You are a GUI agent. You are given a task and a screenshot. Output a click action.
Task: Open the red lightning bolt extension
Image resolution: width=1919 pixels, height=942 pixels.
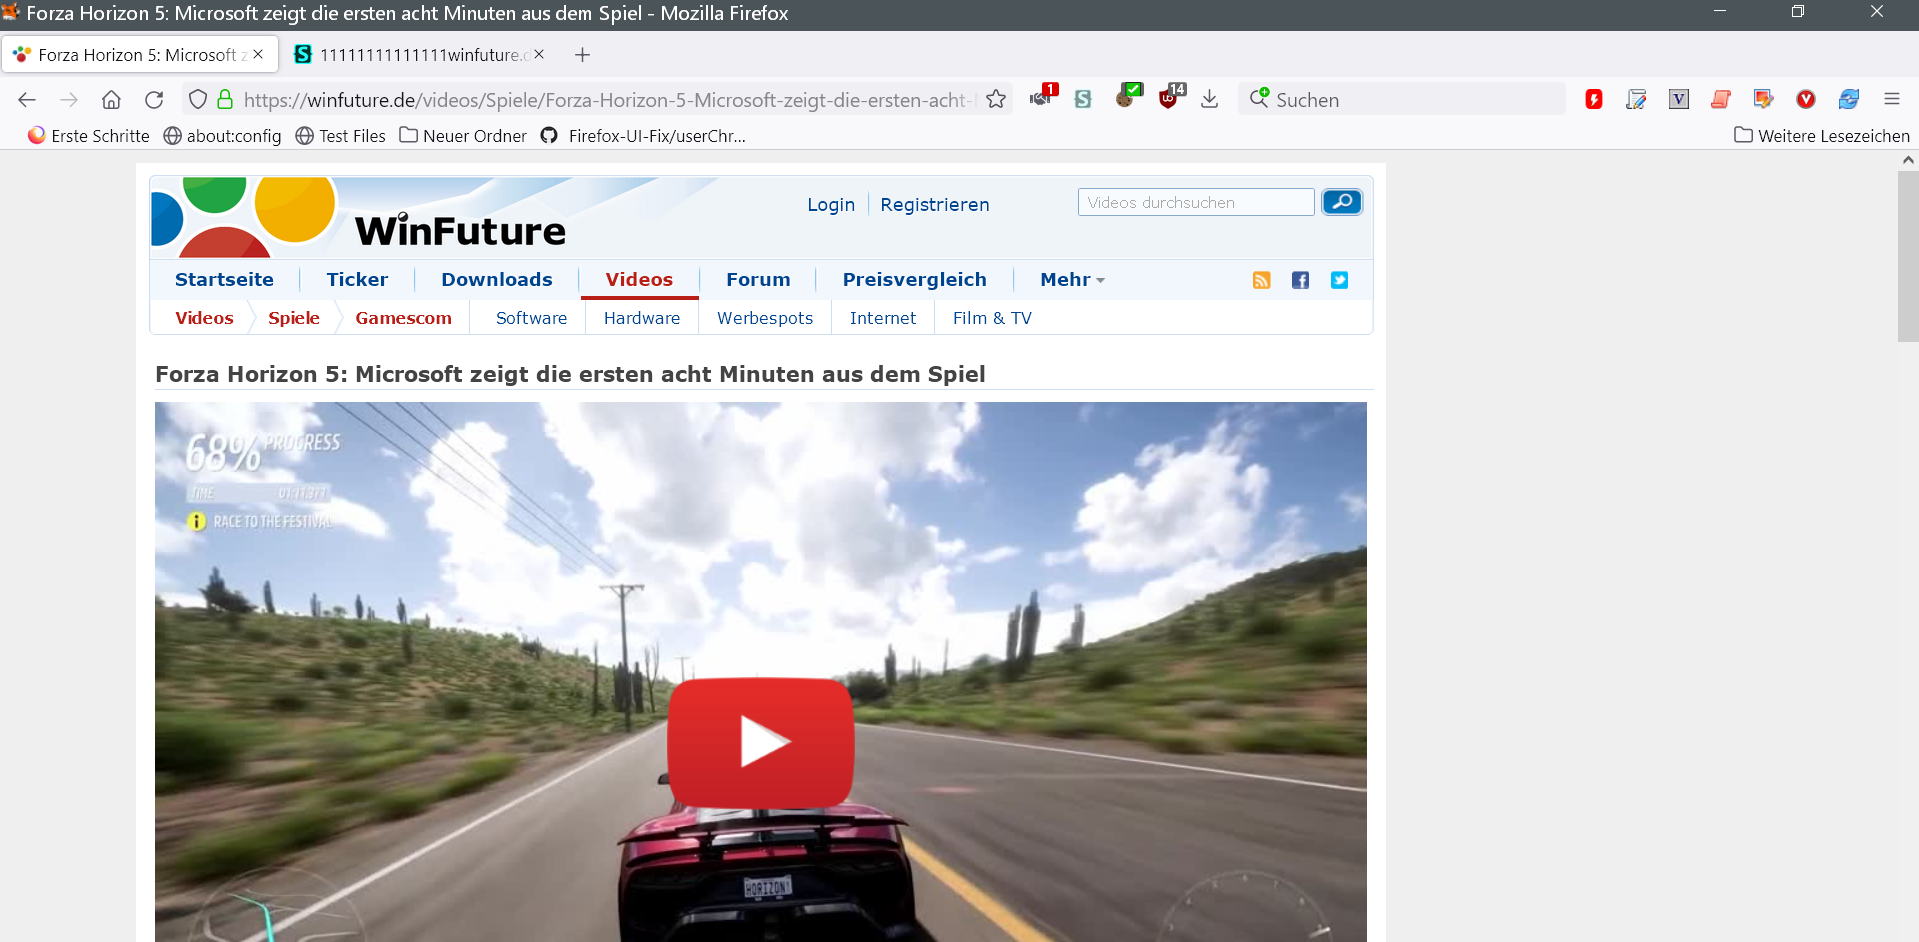1594,99
